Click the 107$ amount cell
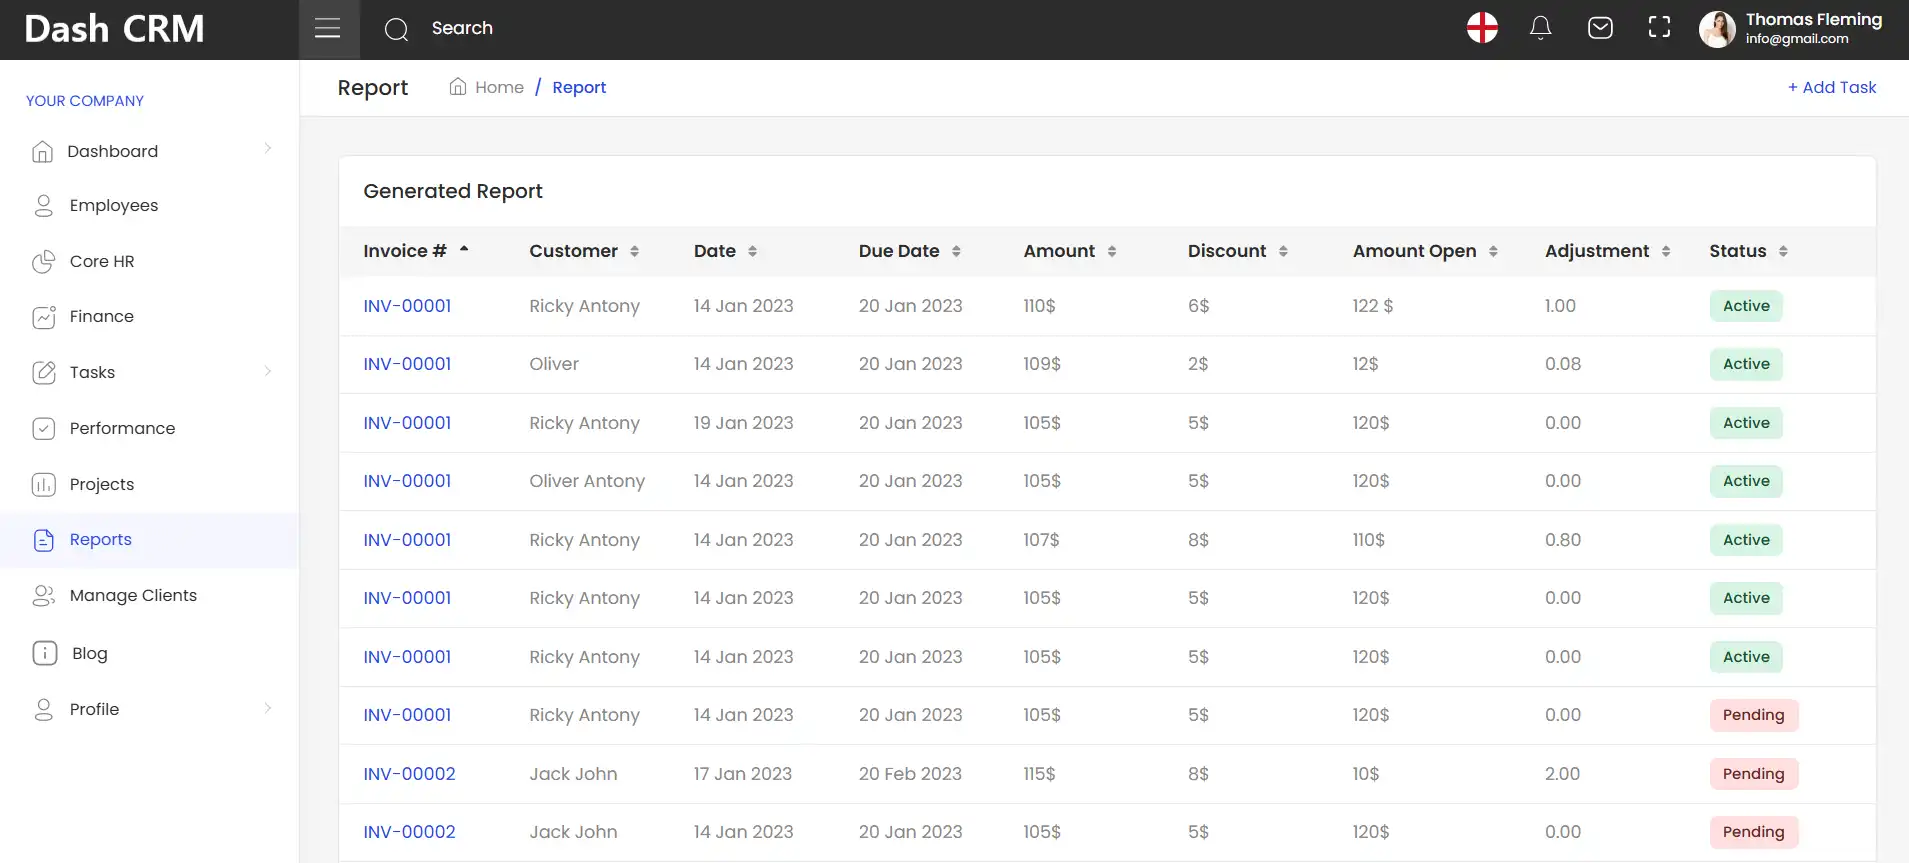The image size is (1909, 863). 1041,540
